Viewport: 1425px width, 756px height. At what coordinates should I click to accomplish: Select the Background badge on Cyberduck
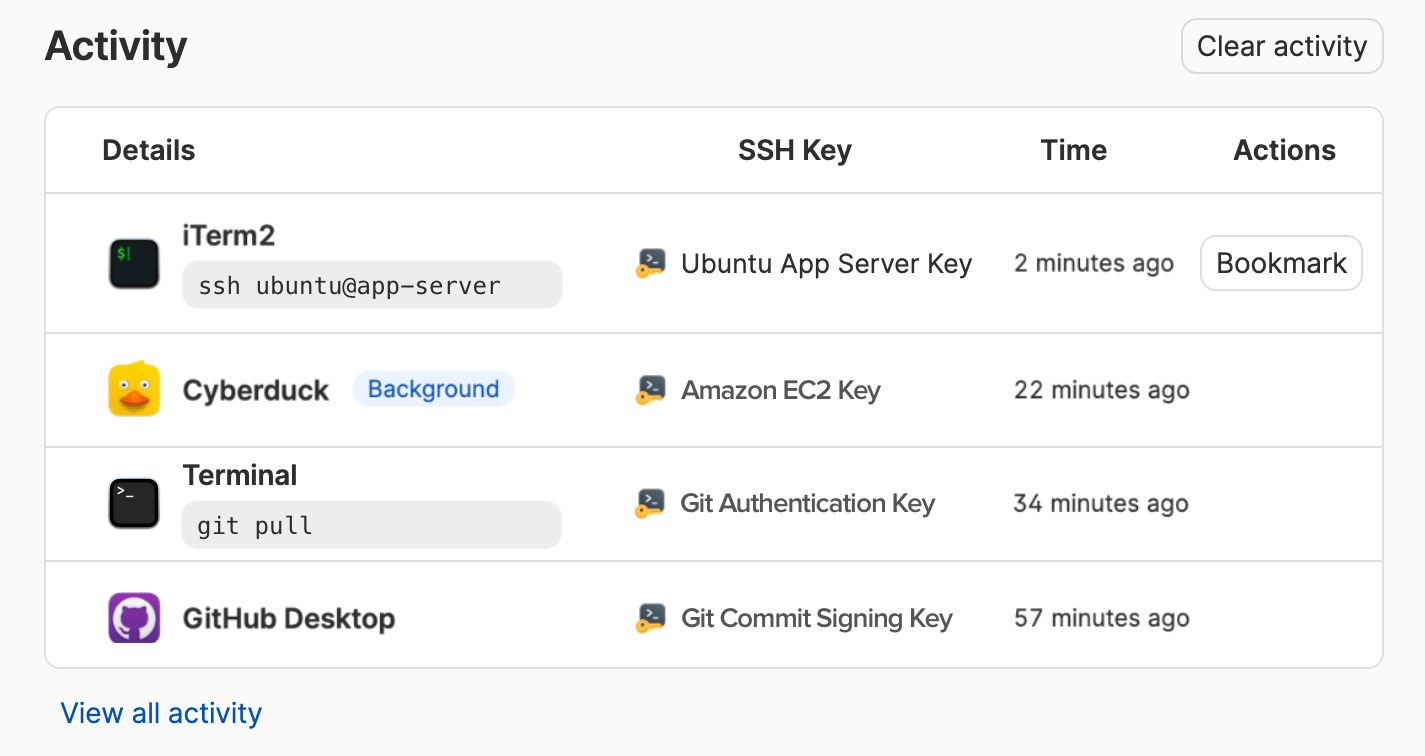pyautogui.click(x=433, y=389)
